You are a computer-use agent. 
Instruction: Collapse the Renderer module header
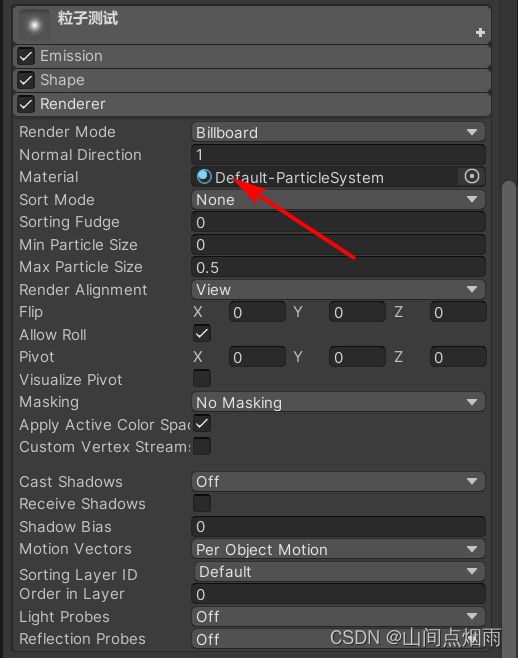[x=252, y=104]
